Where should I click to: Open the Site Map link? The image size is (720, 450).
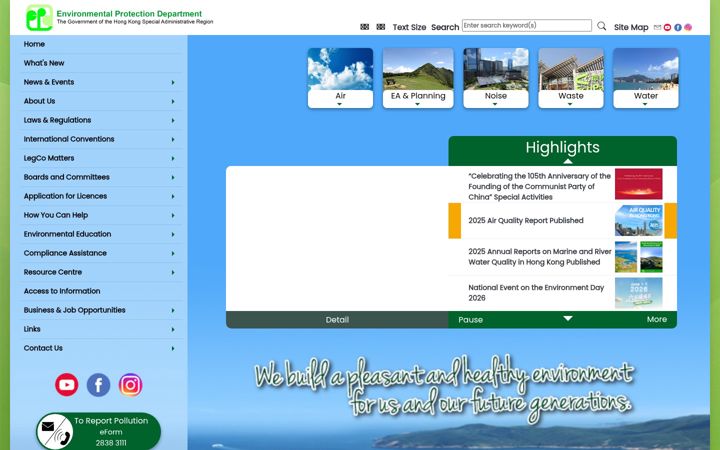coord(631,27)
